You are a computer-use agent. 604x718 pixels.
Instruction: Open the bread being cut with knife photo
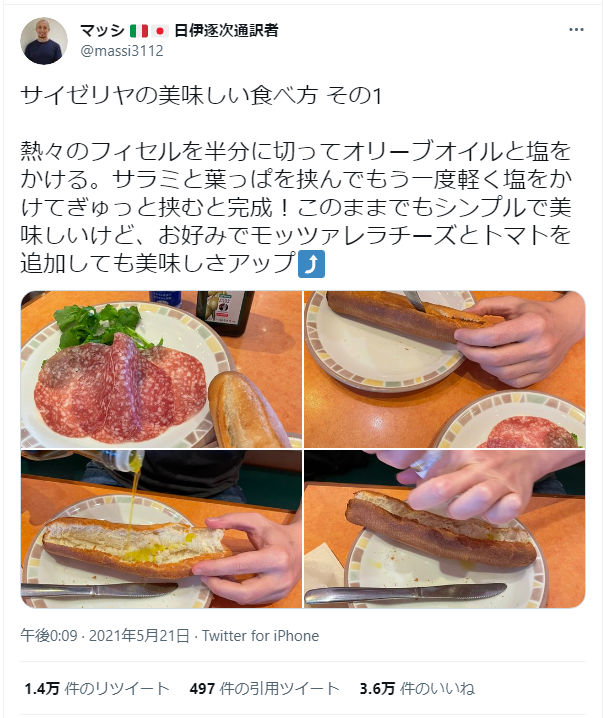[445, 369]
